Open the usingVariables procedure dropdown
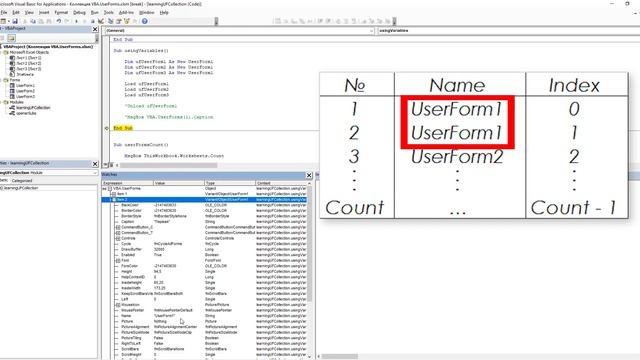Screen dimensions: 640x360 click(x=509, y=31)
